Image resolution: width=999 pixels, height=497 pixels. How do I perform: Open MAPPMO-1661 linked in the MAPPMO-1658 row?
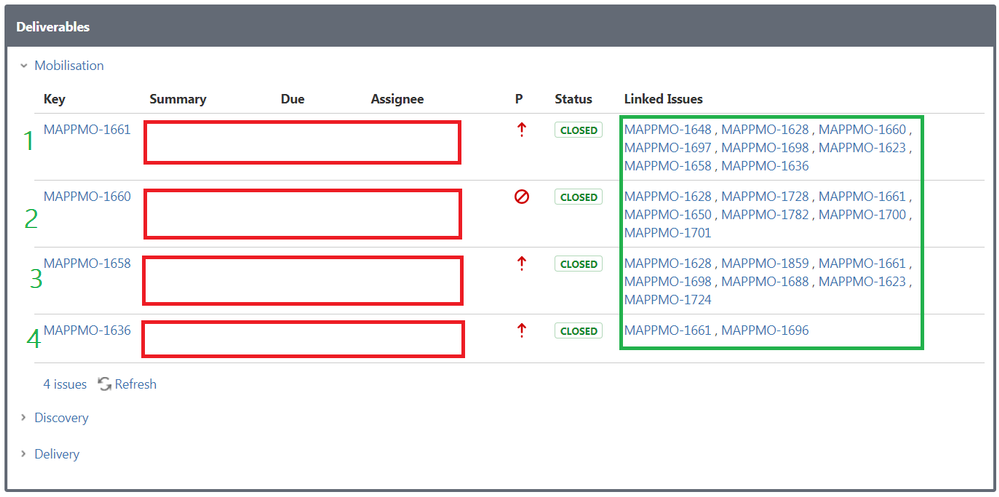(x=862, y=263)
